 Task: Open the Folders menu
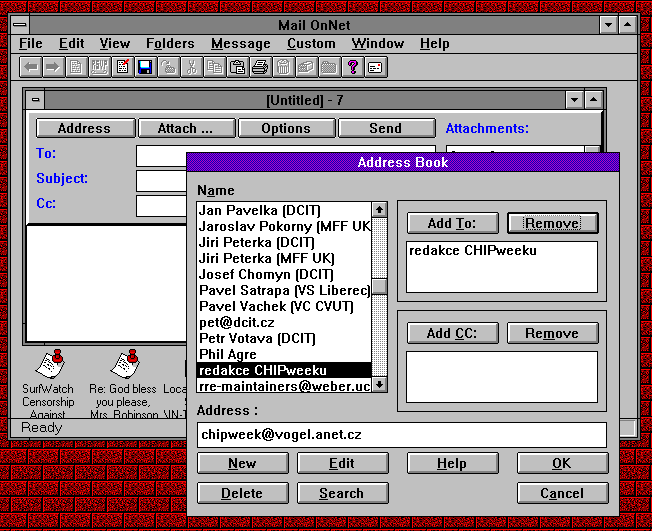coord(170,43)
